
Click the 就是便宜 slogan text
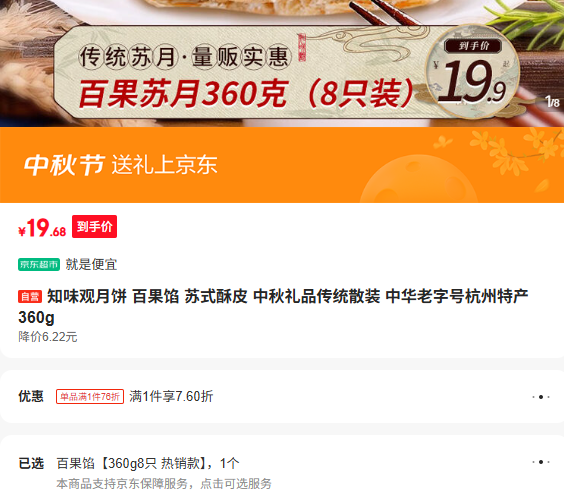pyautogui.click(x=91, y=265)
